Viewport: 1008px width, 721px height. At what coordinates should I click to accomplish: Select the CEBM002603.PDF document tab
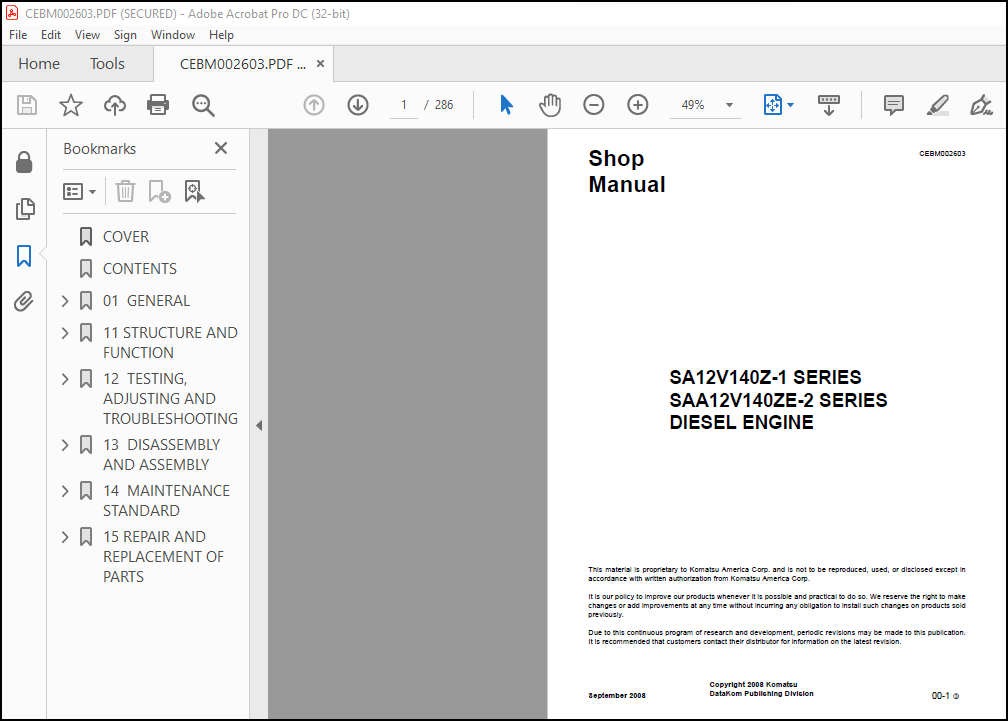pyautogui.click(x=243, y=64)
